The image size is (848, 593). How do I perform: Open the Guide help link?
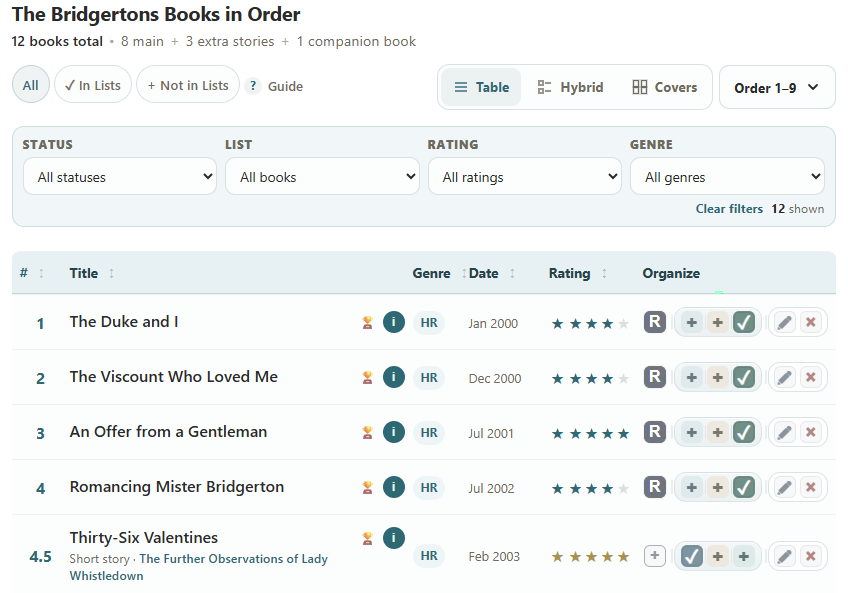point(274,86)
